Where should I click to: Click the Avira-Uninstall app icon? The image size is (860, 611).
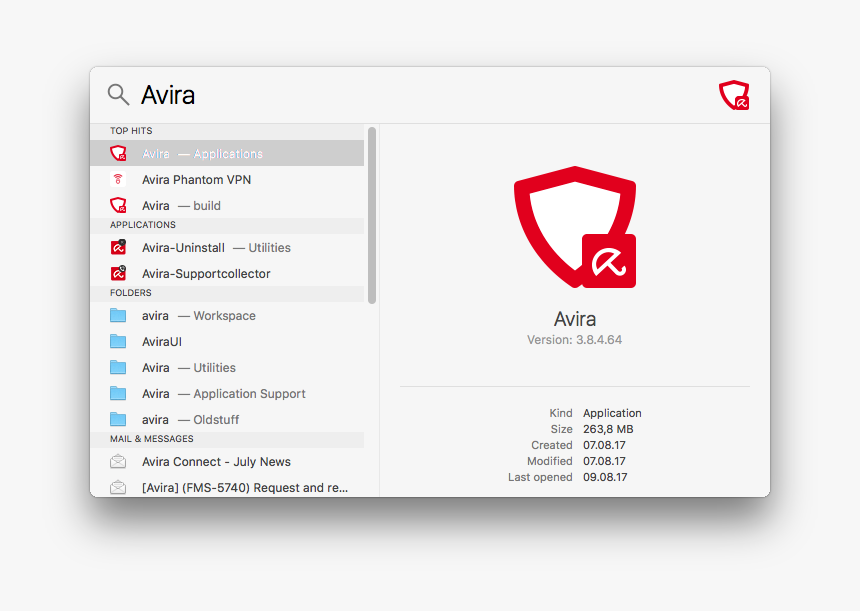[x=118, y=247]
